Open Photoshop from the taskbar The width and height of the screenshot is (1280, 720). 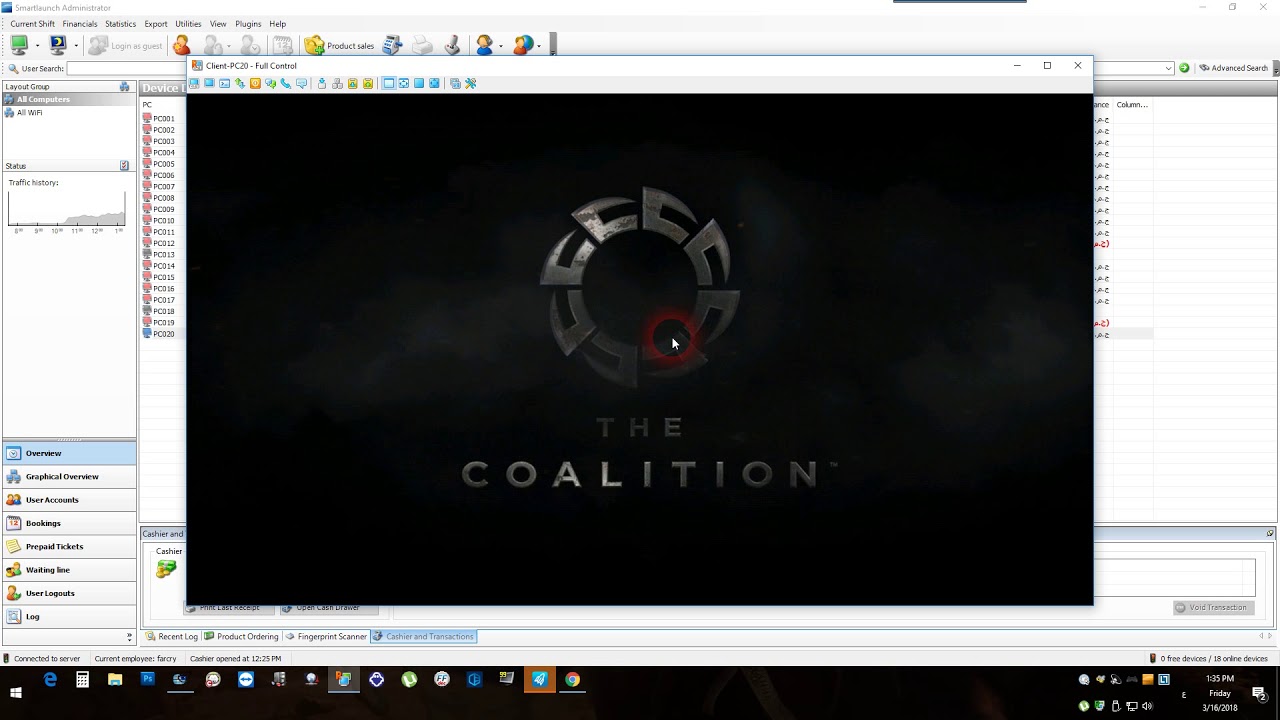click(147, 680)
